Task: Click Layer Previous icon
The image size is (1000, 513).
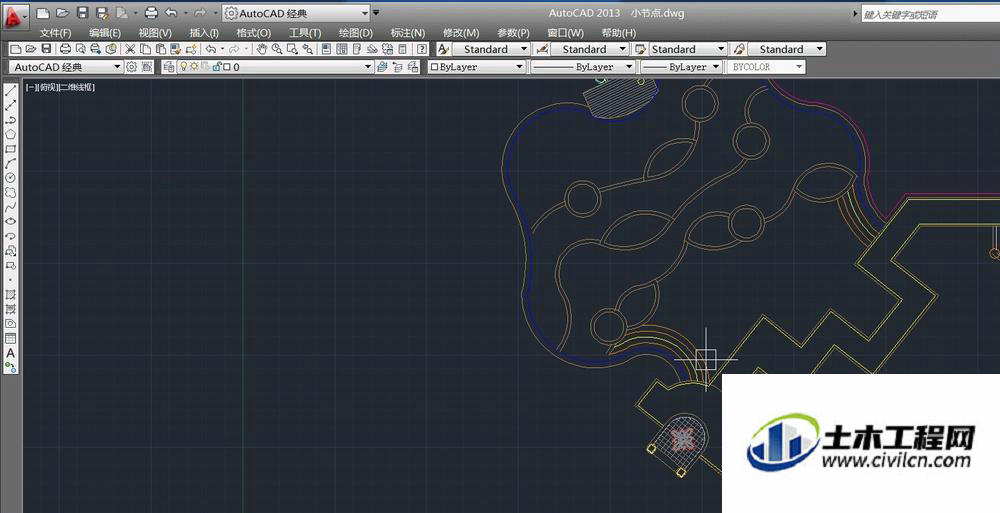Action: [398, 66]
